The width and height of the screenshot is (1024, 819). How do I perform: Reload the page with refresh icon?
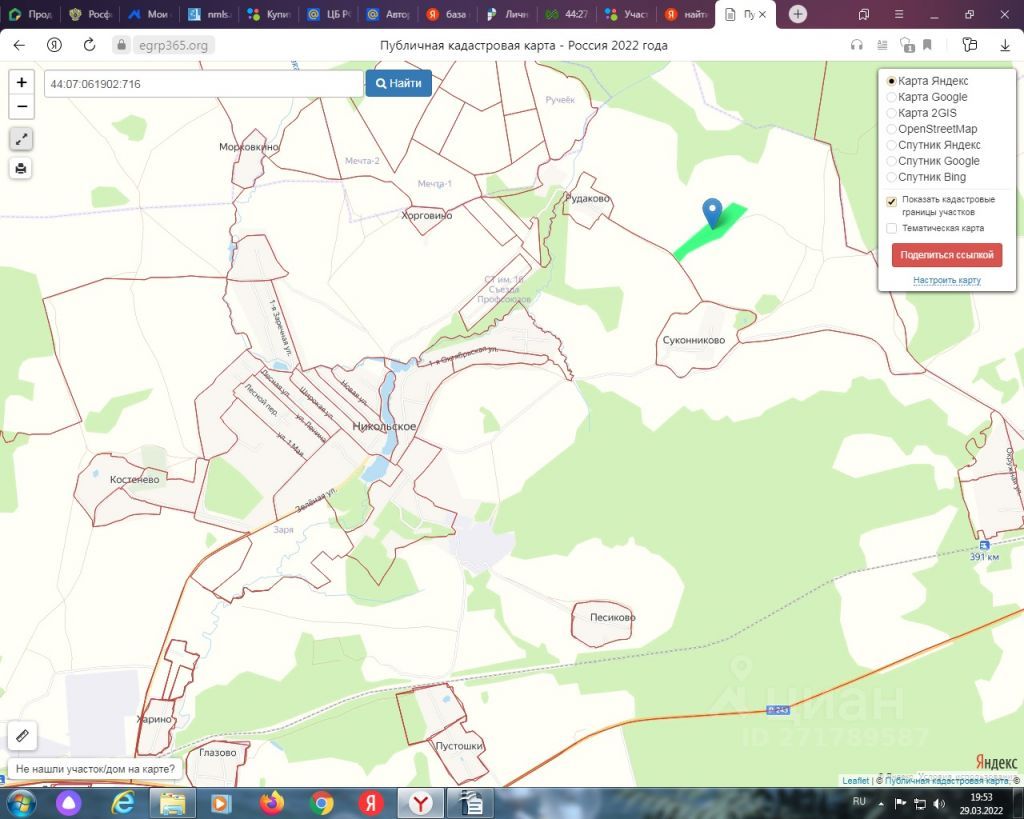click(89, 45)
